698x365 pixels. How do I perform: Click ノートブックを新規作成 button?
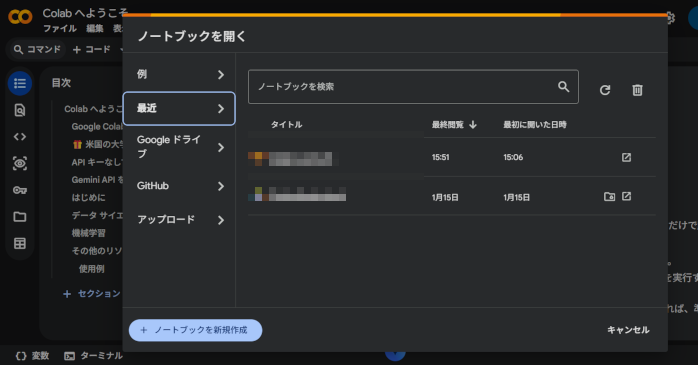click(195, 330)
